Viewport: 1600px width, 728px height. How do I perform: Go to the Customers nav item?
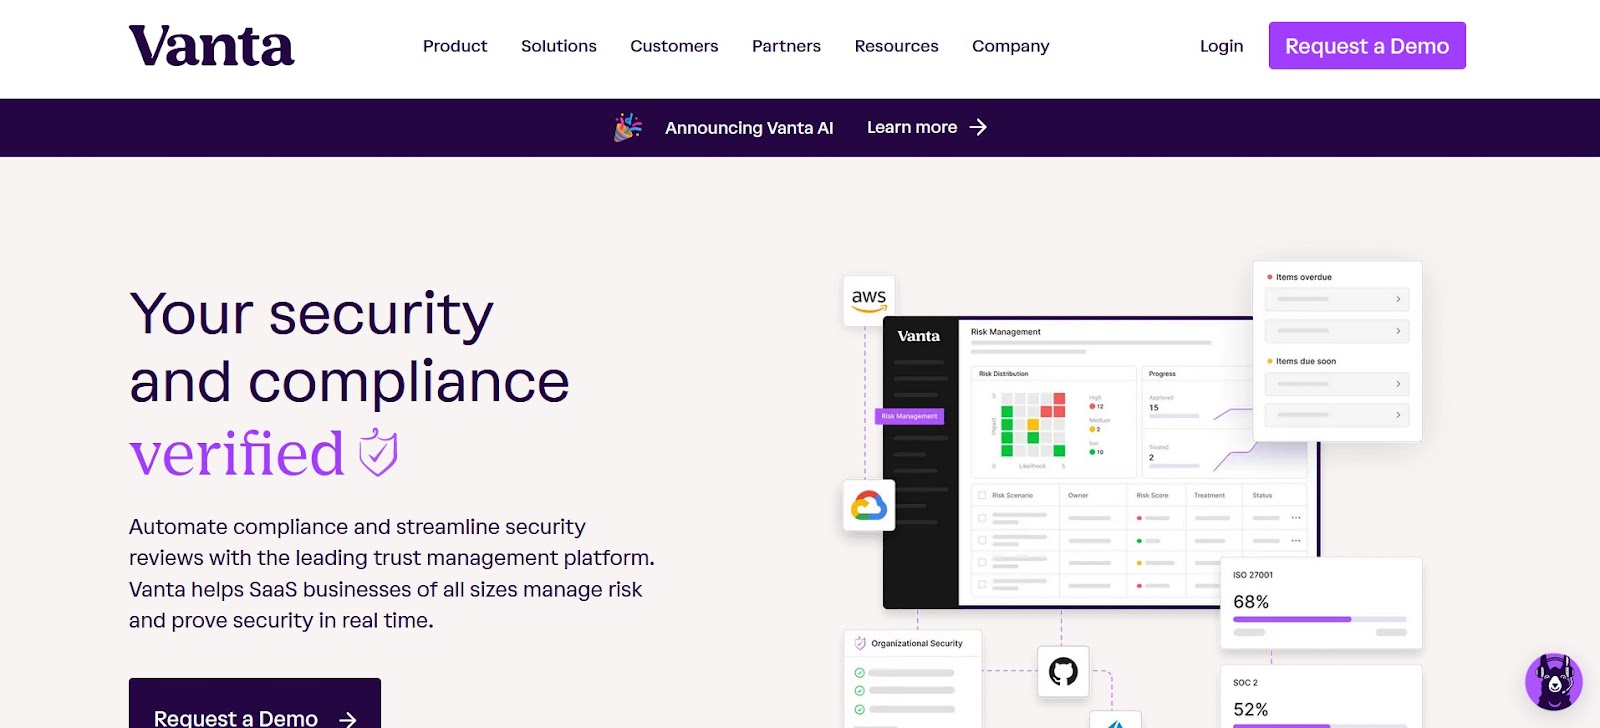[674, 46]
